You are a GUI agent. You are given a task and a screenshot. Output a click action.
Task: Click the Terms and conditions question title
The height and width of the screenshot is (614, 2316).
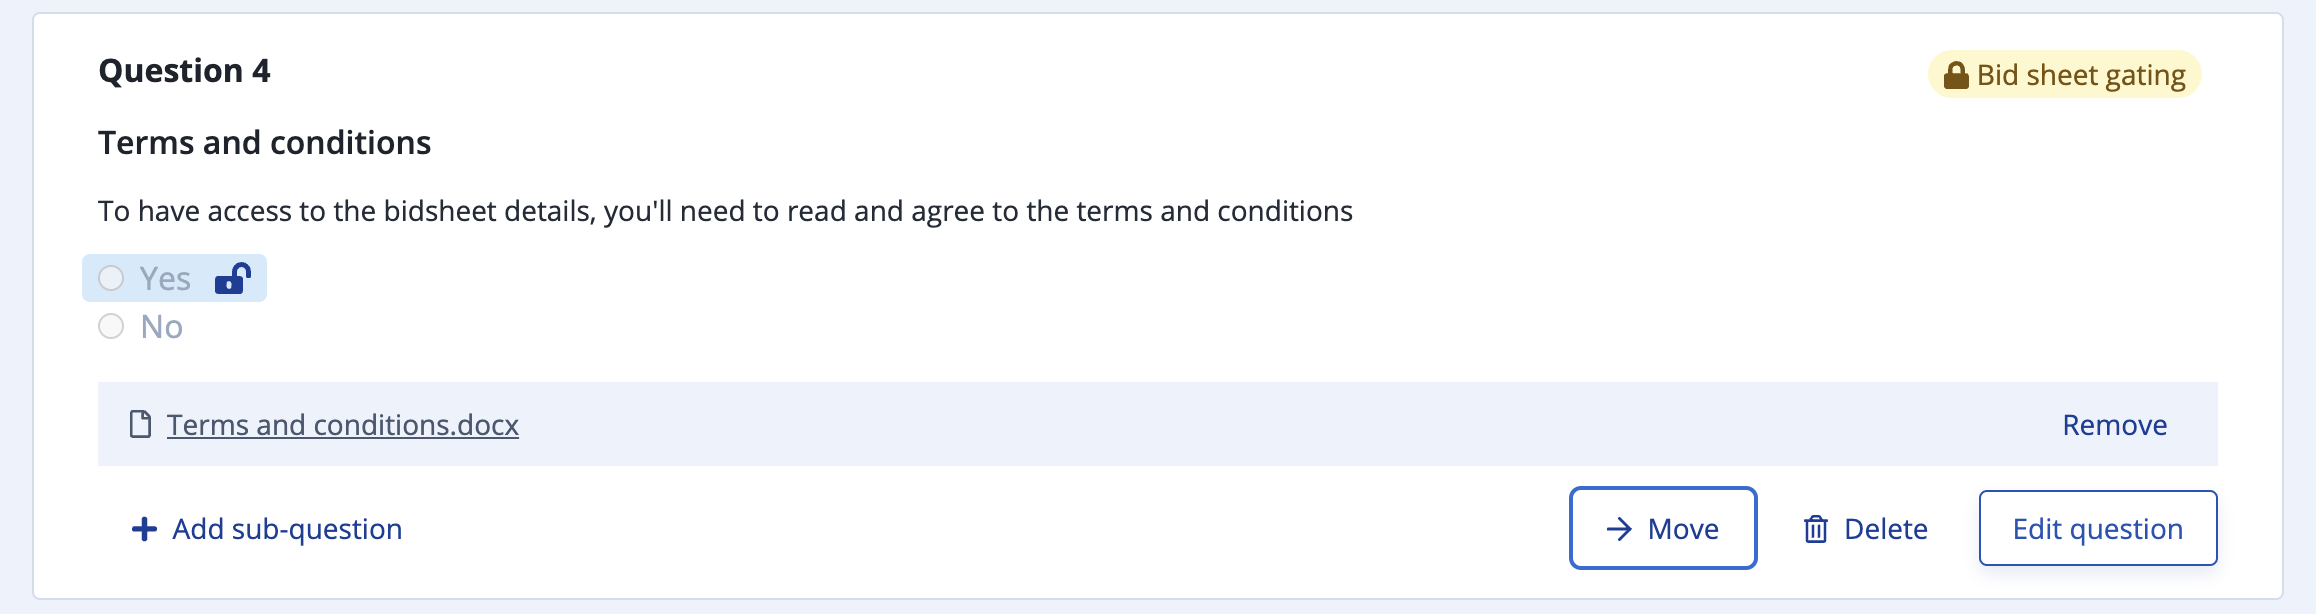pyautogui.click(x=264, y=143)
